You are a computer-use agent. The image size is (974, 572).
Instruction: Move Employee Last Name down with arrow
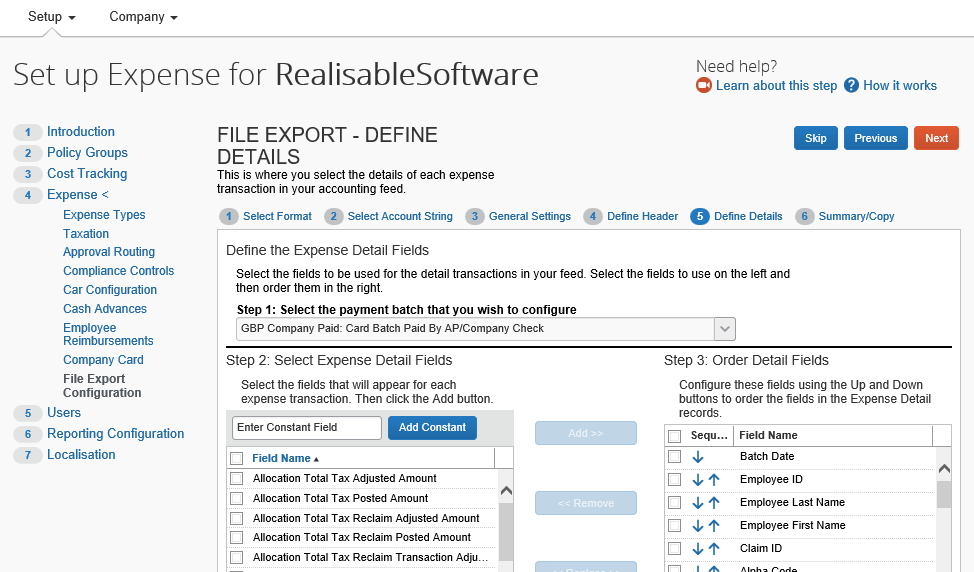tap(698, 503)
